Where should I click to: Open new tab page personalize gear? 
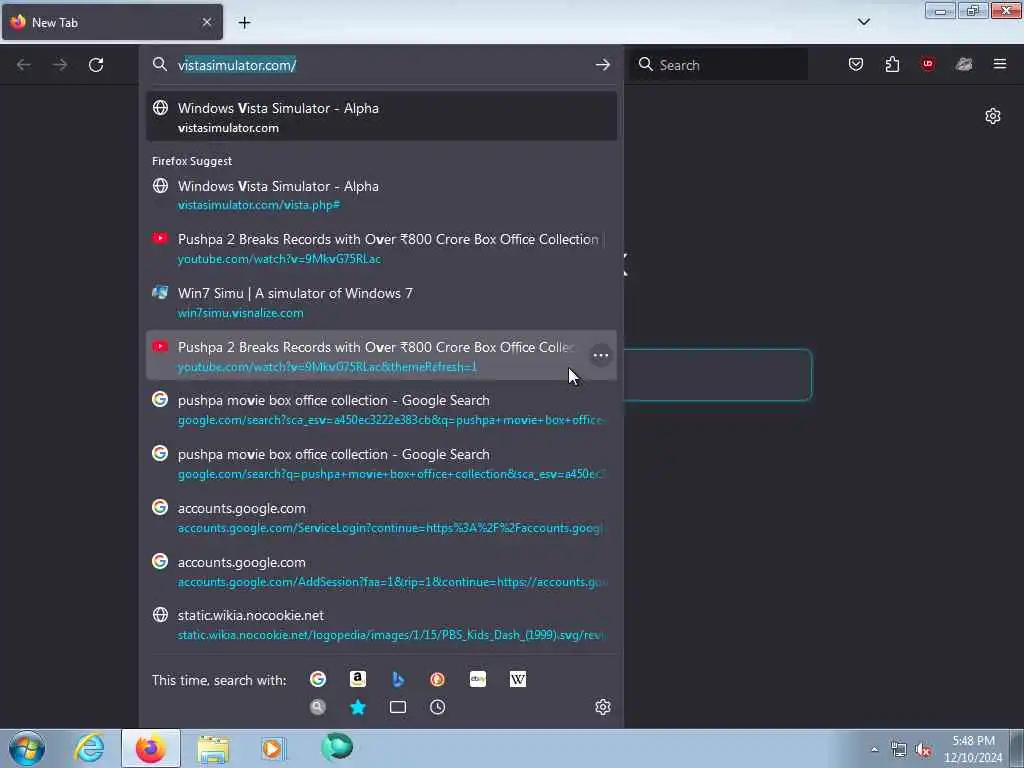(x=993, y=116)
